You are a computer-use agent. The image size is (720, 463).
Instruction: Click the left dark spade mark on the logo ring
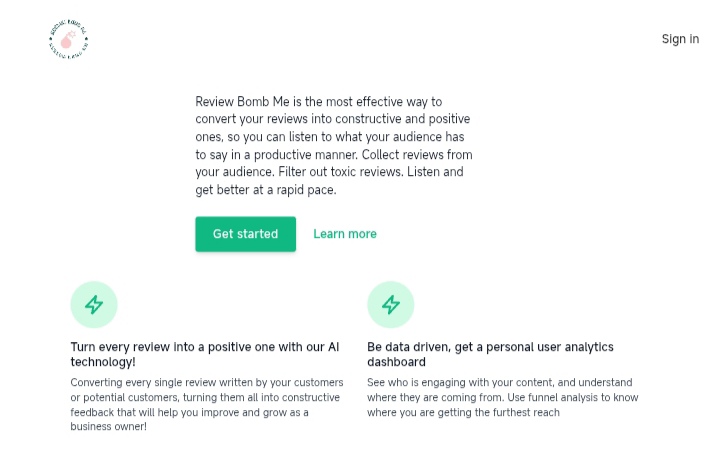[x=51, y=39]
